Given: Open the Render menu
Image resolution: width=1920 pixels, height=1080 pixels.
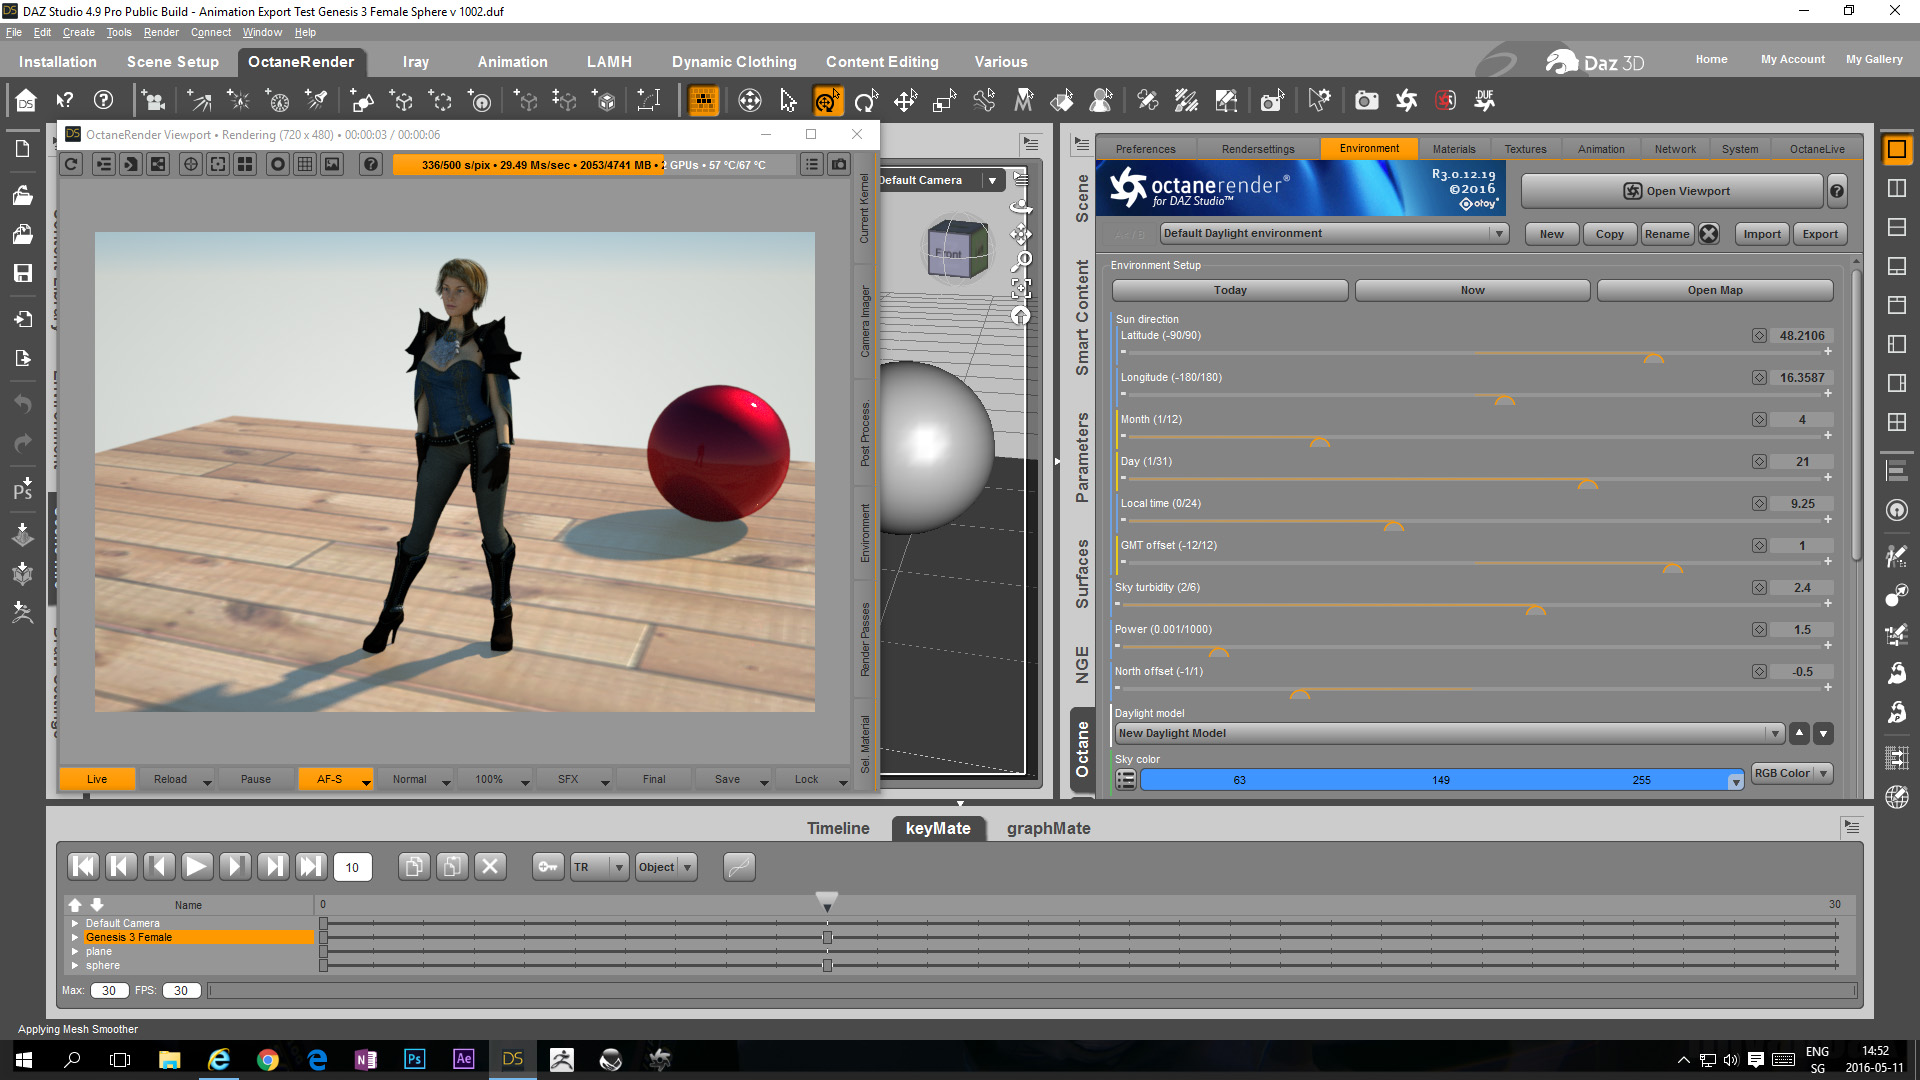Looking at the screenshot, I should tap(160, 32).
